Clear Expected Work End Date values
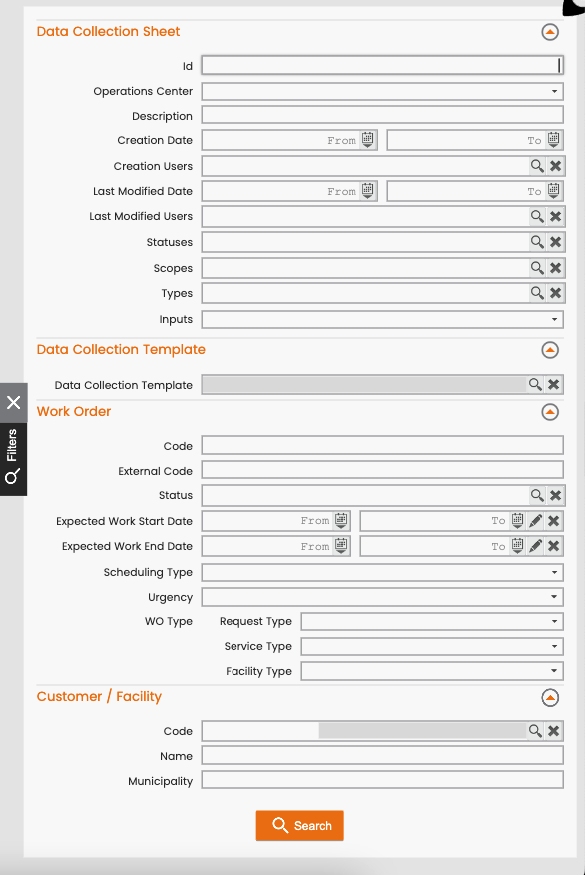 click(x=553, y=546)
